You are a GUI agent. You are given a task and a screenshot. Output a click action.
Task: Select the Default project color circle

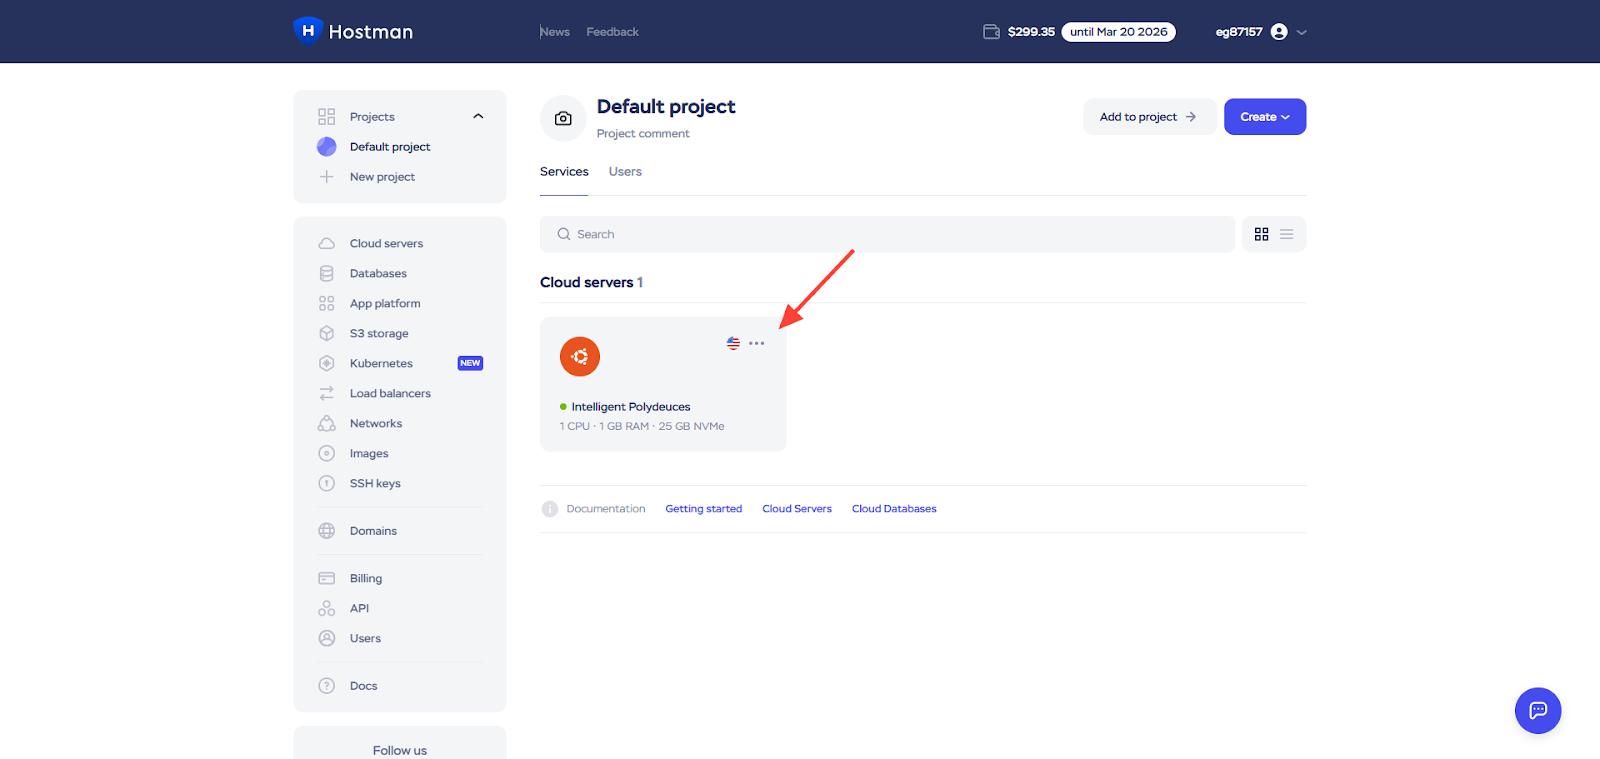pos(326,147)
